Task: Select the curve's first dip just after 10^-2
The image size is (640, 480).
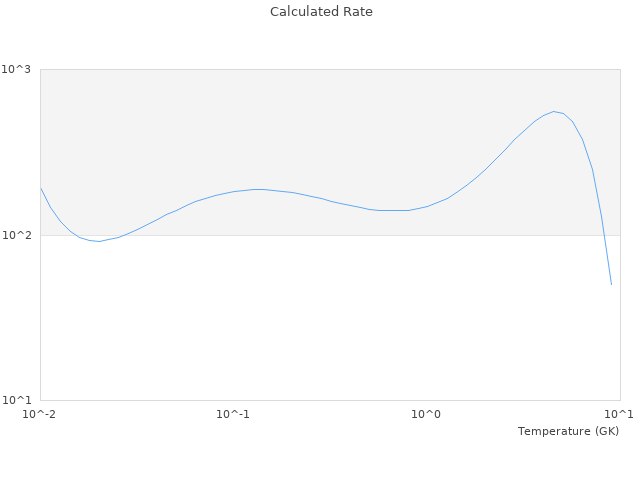Action: 98,241
